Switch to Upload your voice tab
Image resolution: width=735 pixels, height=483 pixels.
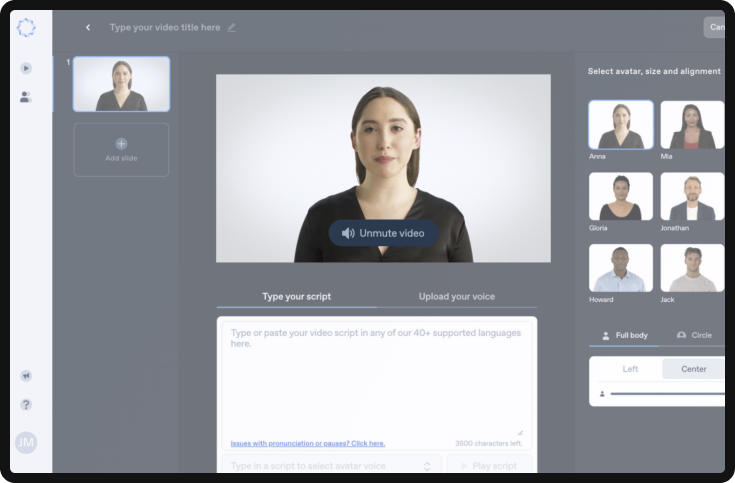click(457, 296)
